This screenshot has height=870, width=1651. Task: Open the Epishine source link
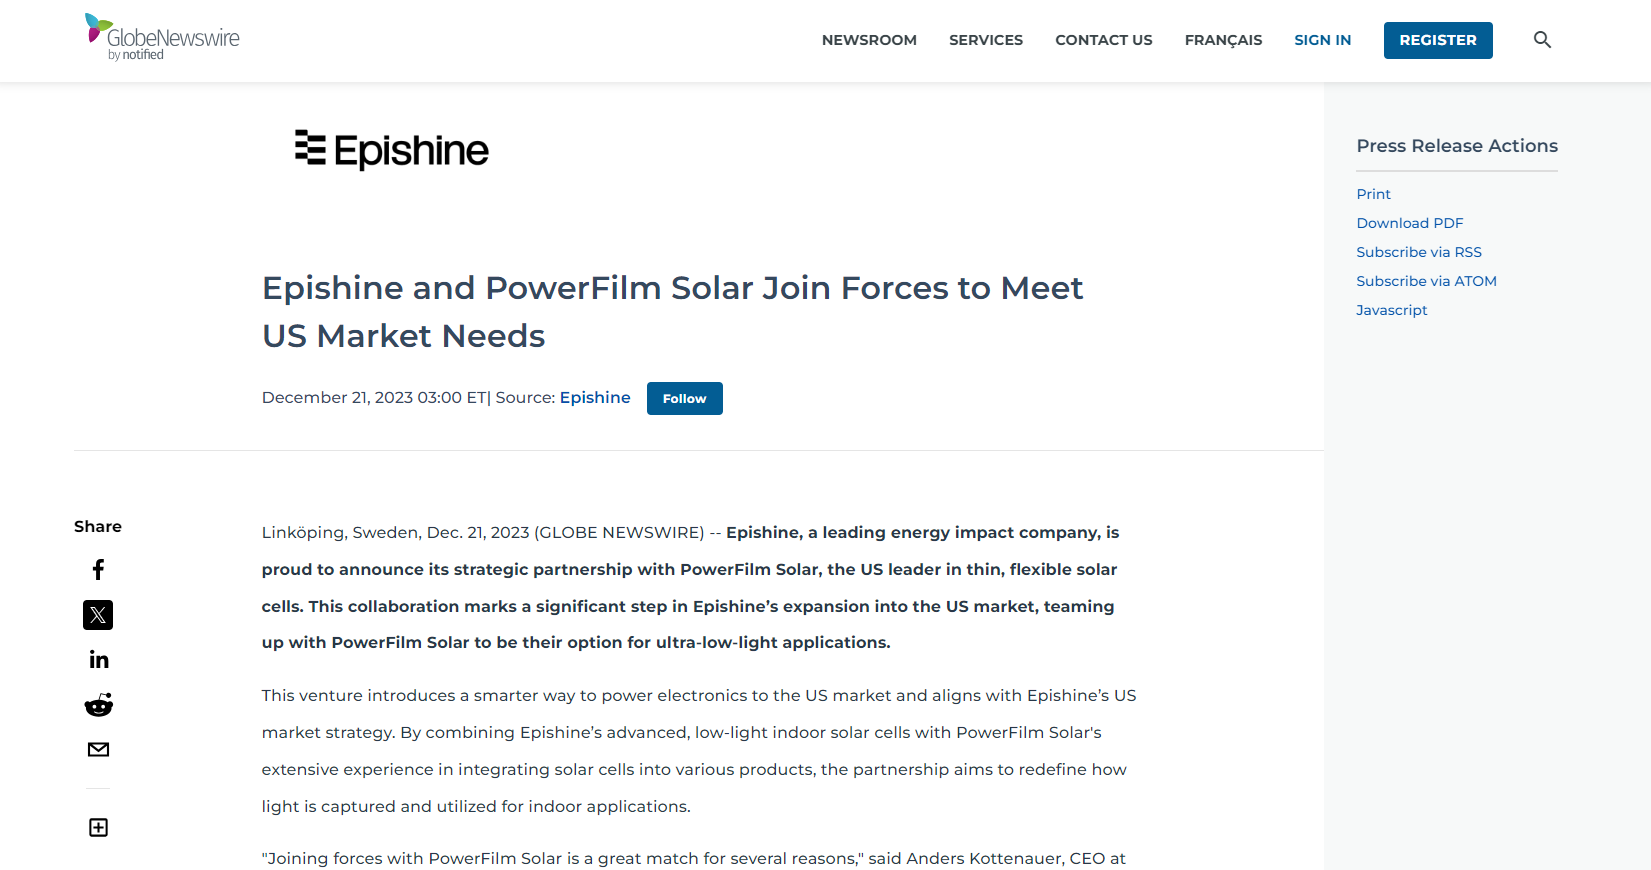pos(595,398)
